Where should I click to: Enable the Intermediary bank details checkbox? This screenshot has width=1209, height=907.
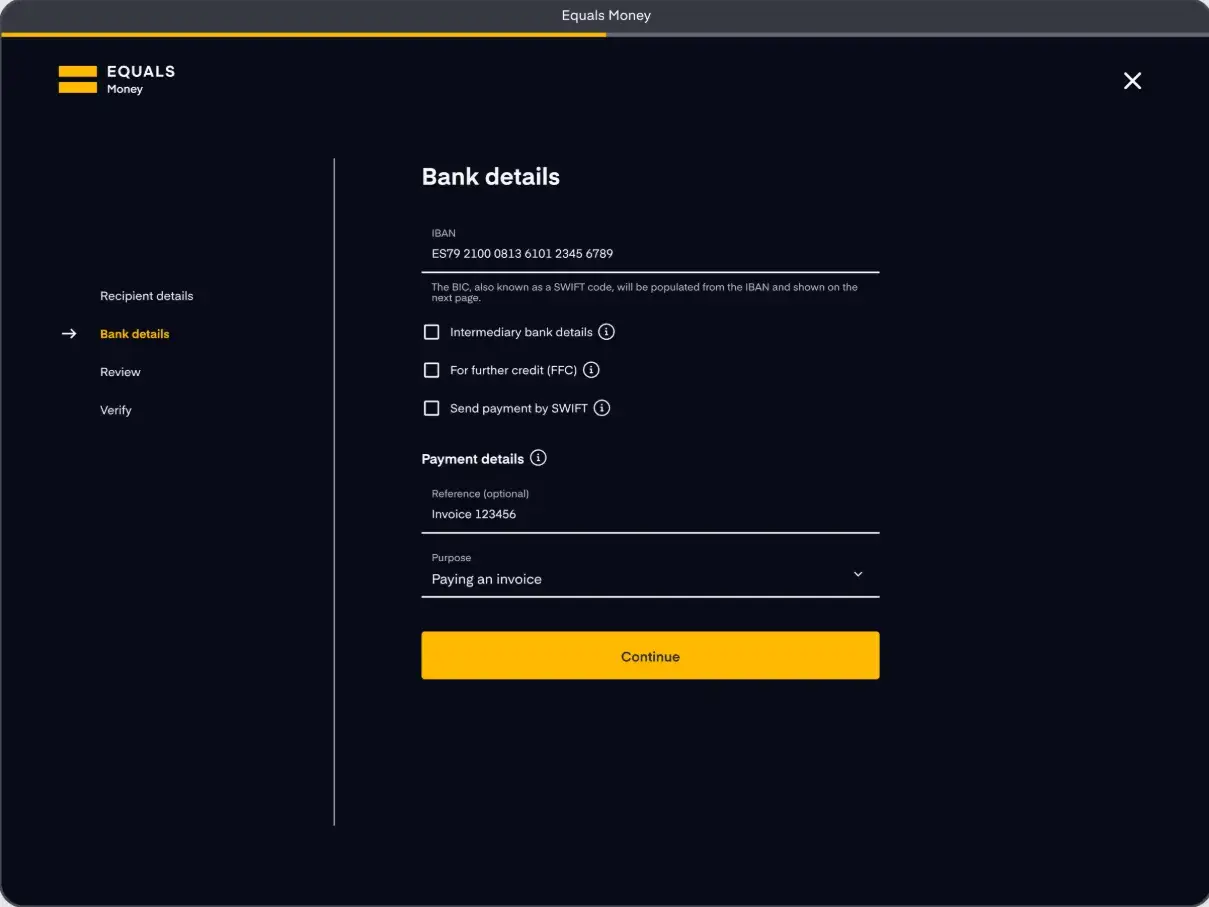pos(432,332)
